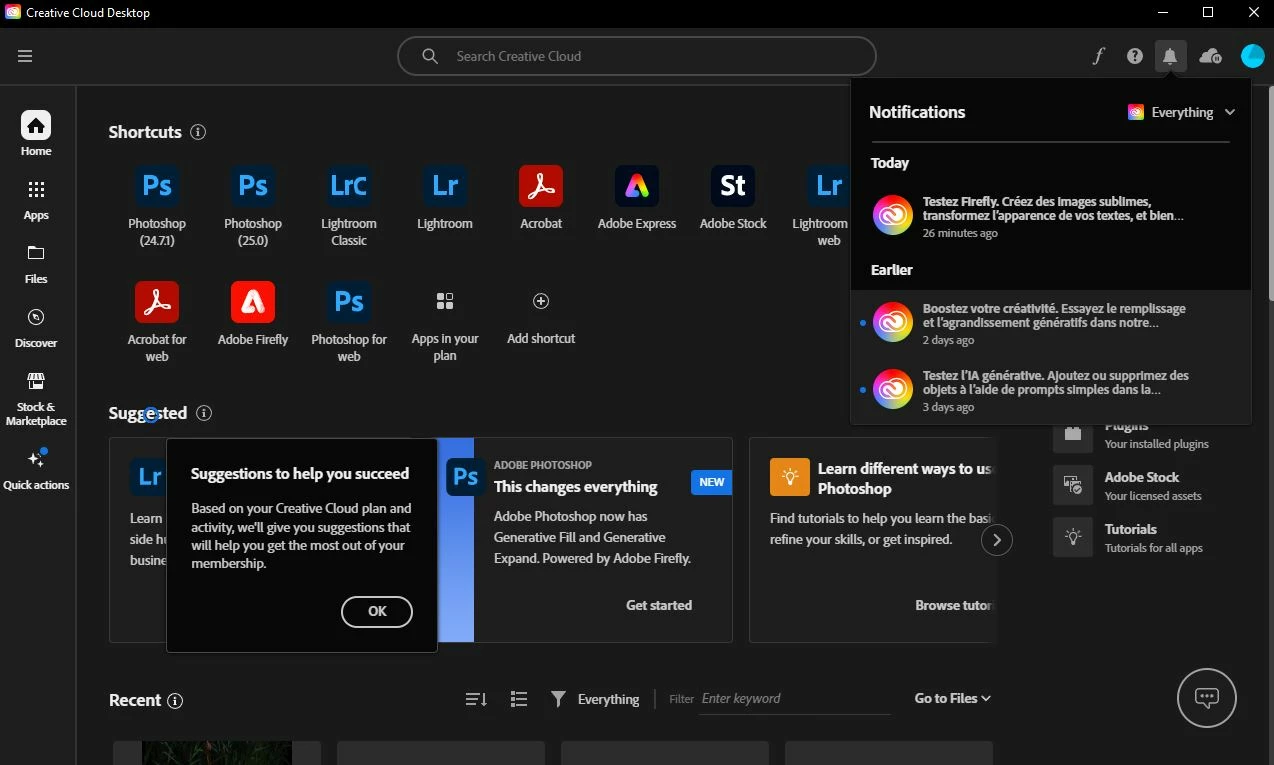Open Testez Firefly notification
This screenshot has height=765, width=1274.
[x=1051, y=216]
